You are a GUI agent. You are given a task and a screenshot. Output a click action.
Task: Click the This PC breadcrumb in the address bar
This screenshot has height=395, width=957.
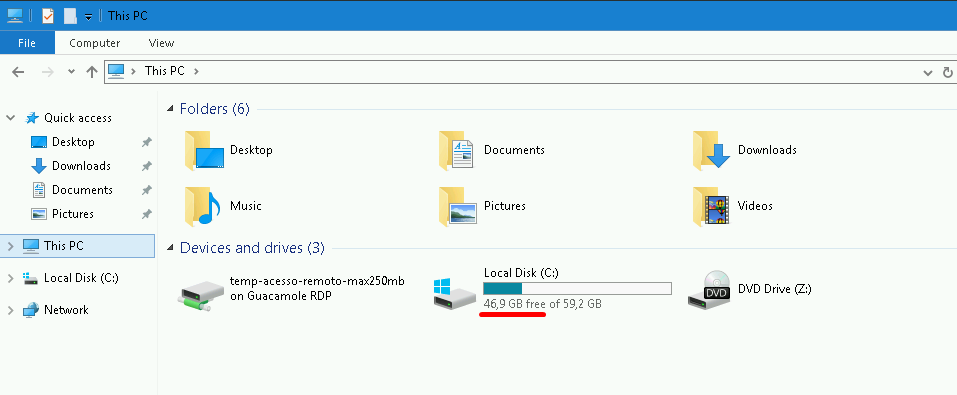[x=164, y=71]
